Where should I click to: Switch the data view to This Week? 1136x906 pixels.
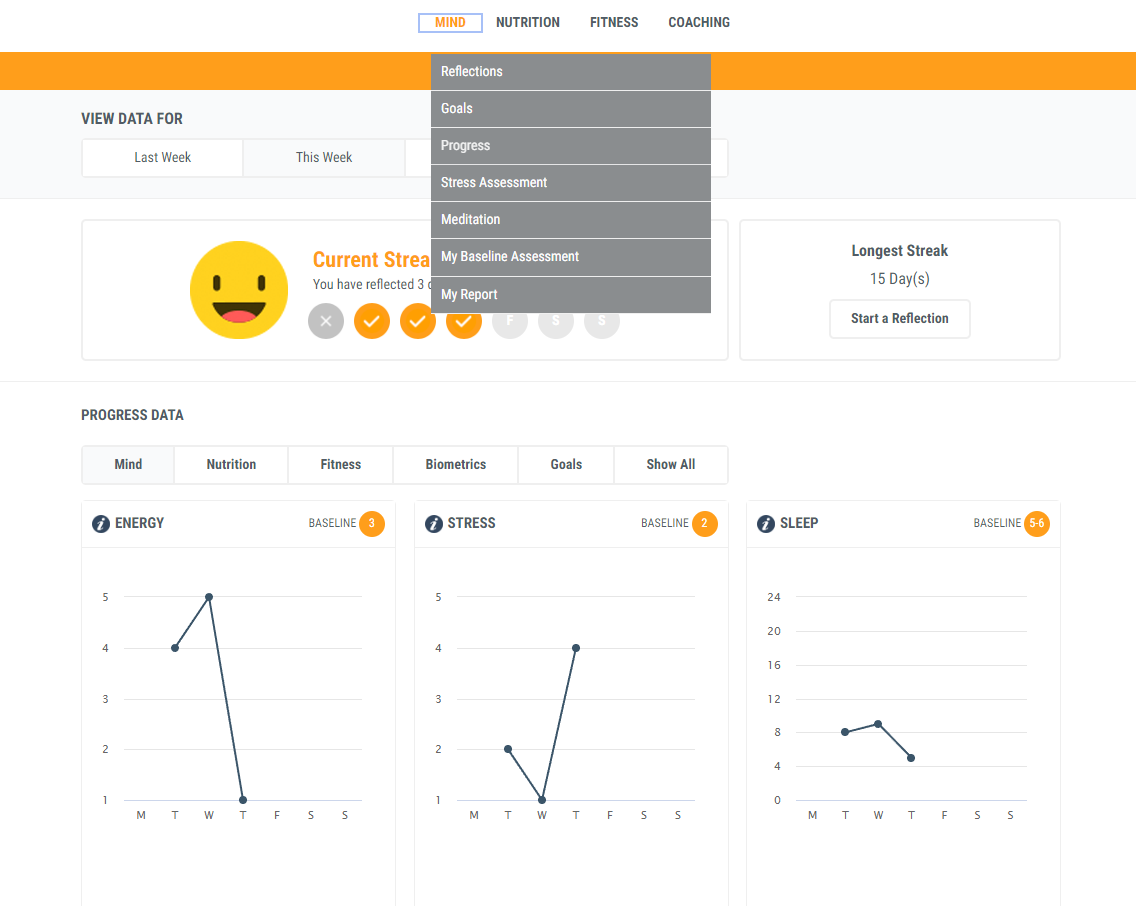(324, 158)
